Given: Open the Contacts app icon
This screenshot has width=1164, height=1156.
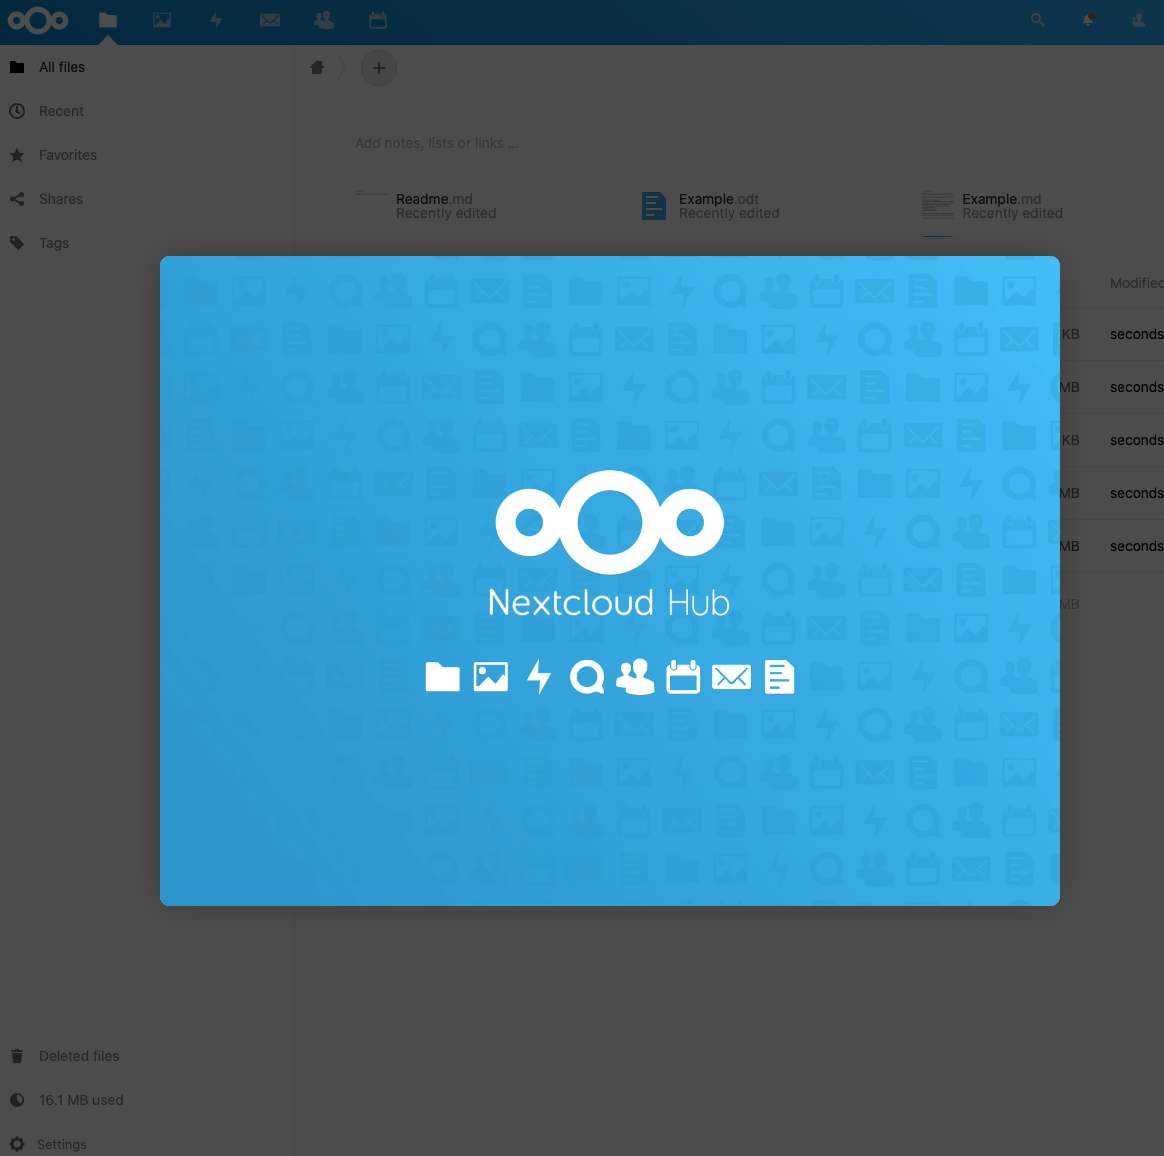Looking at the screenshot, I should pyautogui.click(x=323, y=21).
